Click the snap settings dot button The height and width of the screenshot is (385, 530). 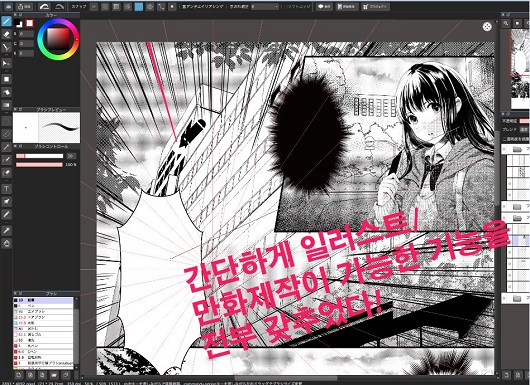172,6
